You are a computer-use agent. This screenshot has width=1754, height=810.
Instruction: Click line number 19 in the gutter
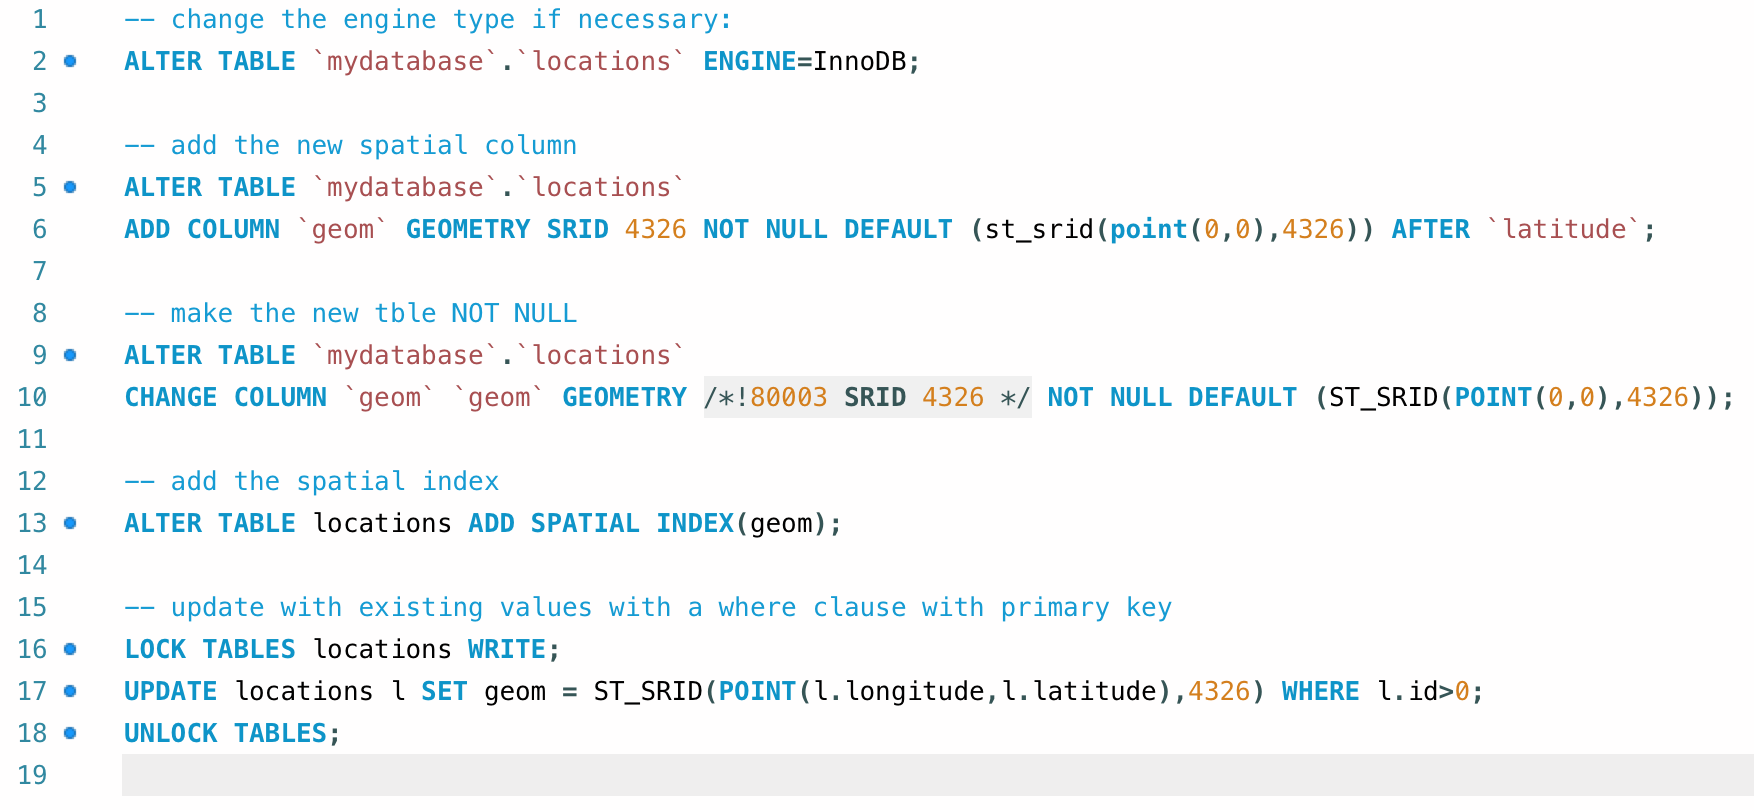32,775
